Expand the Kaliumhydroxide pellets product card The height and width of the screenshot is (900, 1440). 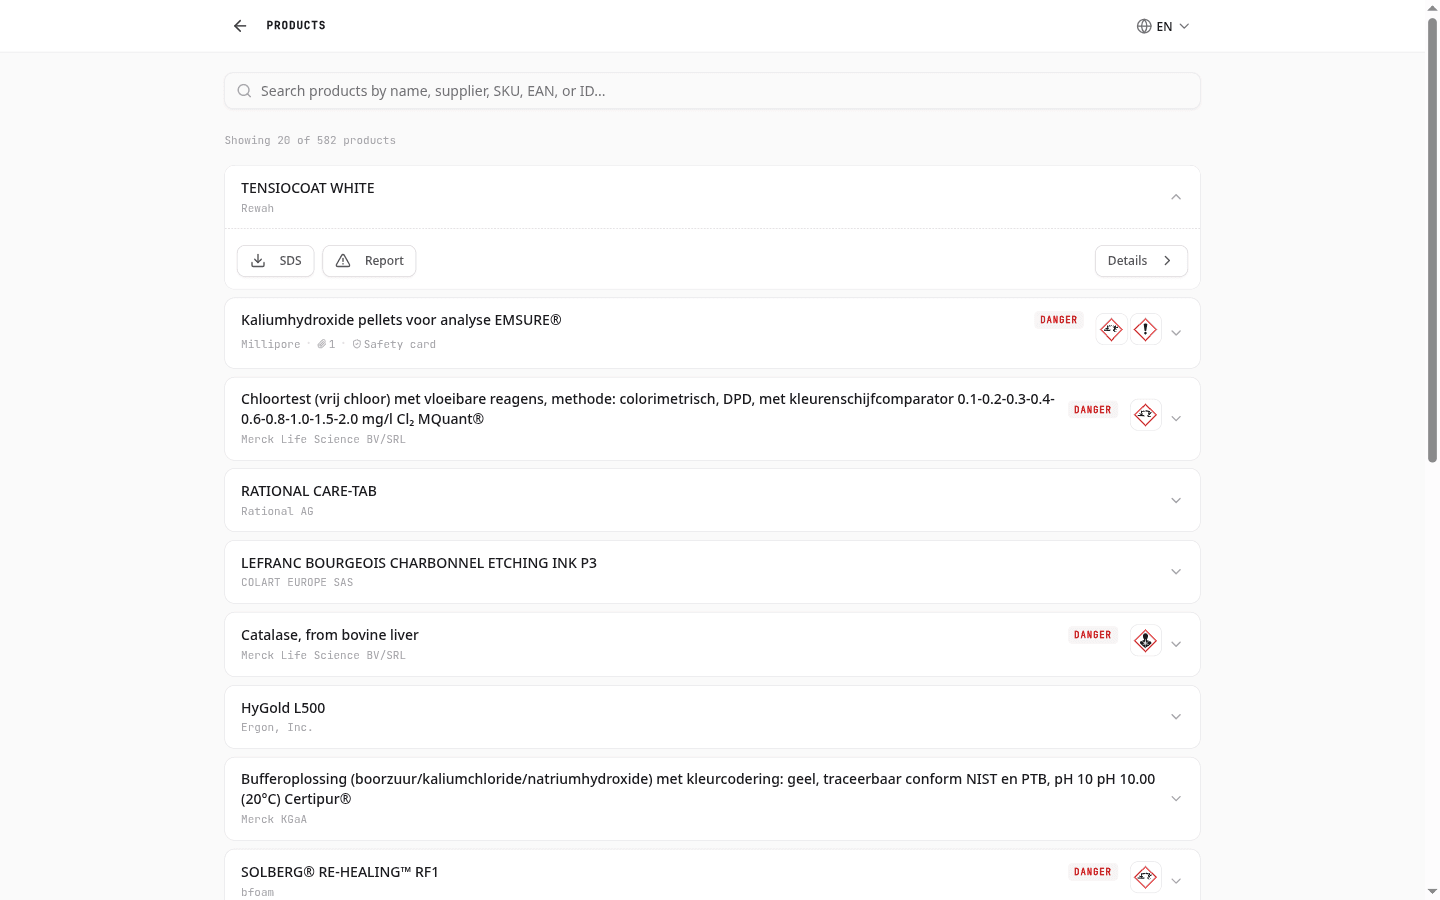coord(1176,333)
